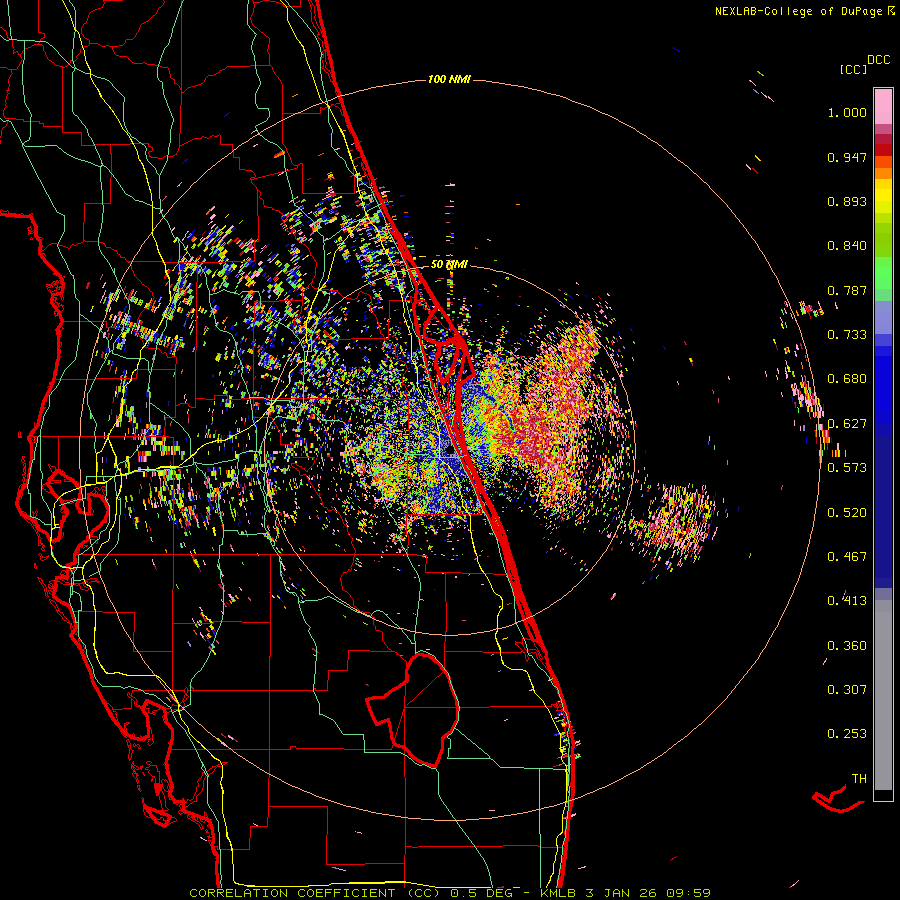Screen dimensions: 900x900
Task: Click the 0.787 scale value
Action: 847,290
